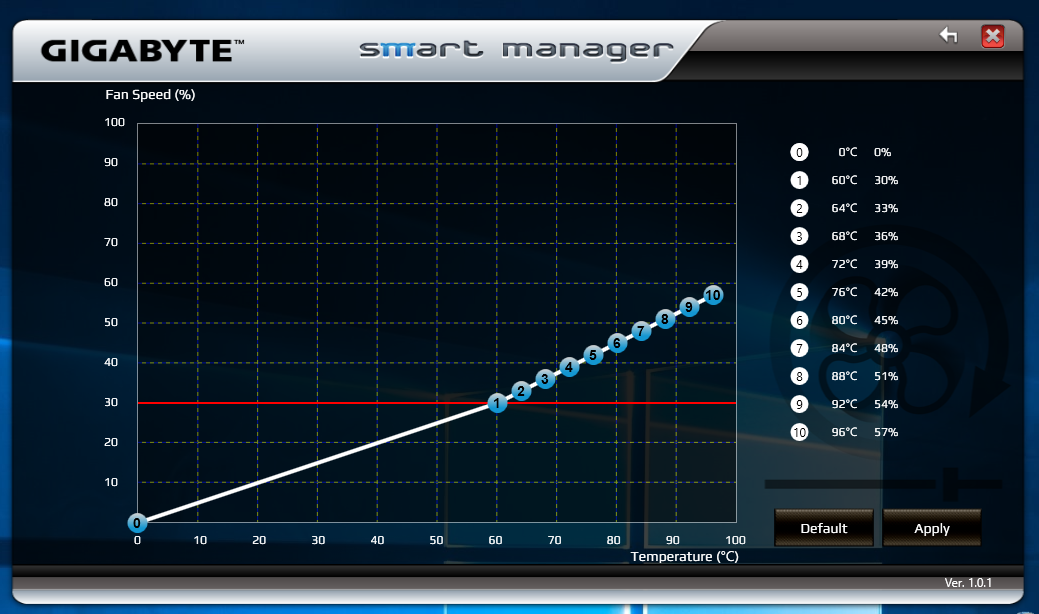1039x614 pixels.
Task: Select curve point 3 on the graph
Action: tap(545, 379)
